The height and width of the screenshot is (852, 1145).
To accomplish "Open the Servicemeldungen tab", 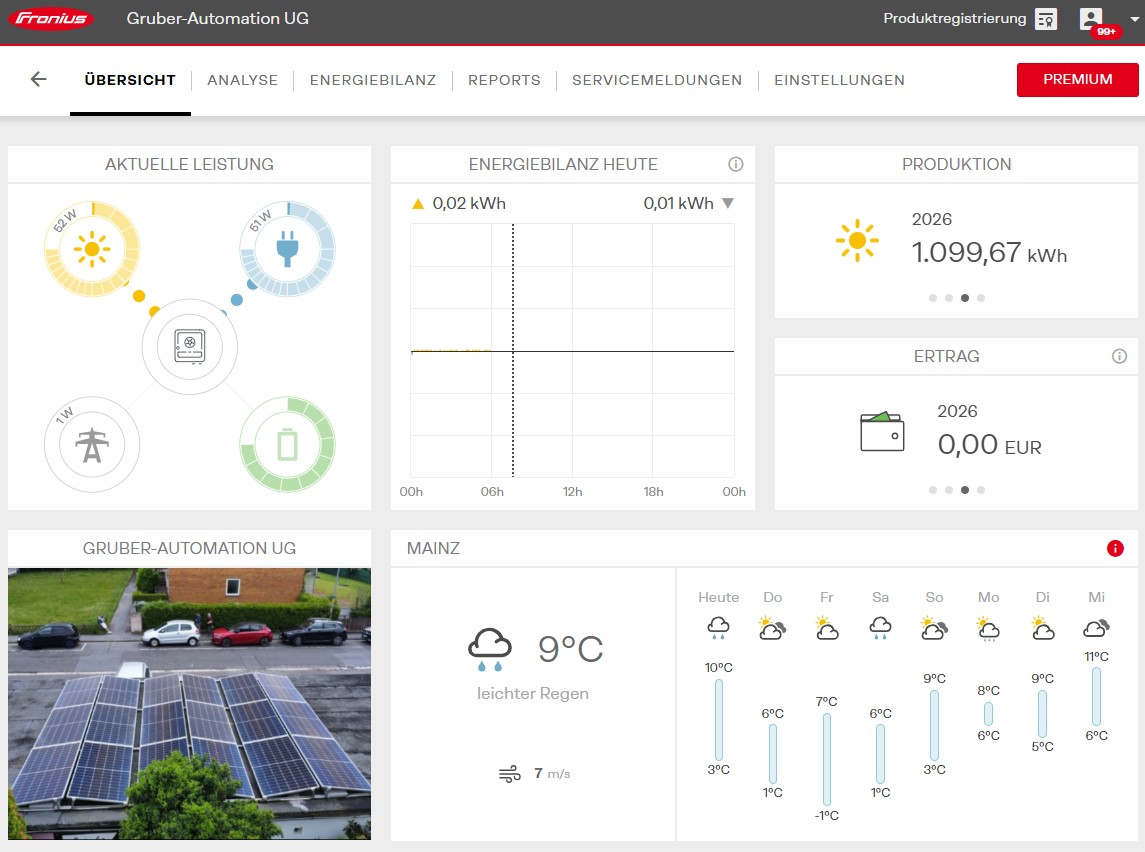I will [x=656, y=80].
